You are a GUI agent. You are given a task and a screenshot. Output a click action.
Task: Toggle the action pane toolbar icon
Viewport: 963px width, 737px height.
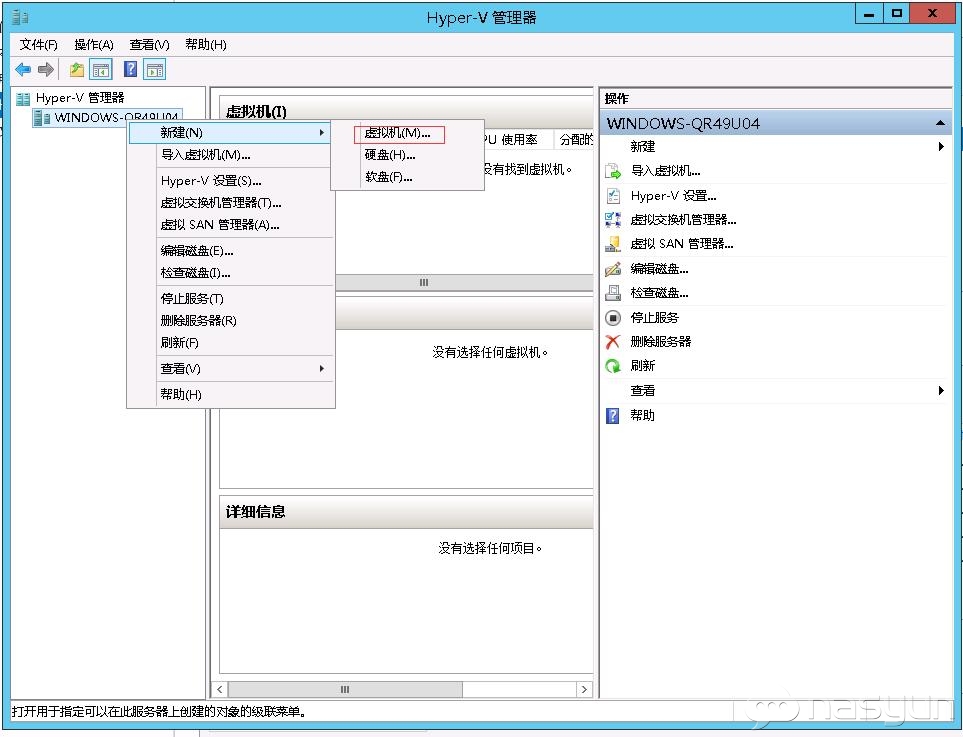[155, 69]
